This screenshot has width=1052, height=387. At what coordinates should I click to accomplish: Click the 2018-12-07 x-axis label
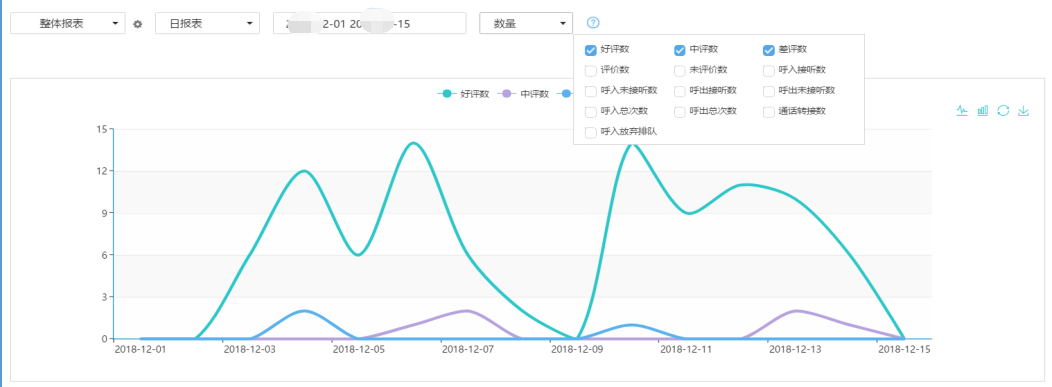(x=468, y=349)
